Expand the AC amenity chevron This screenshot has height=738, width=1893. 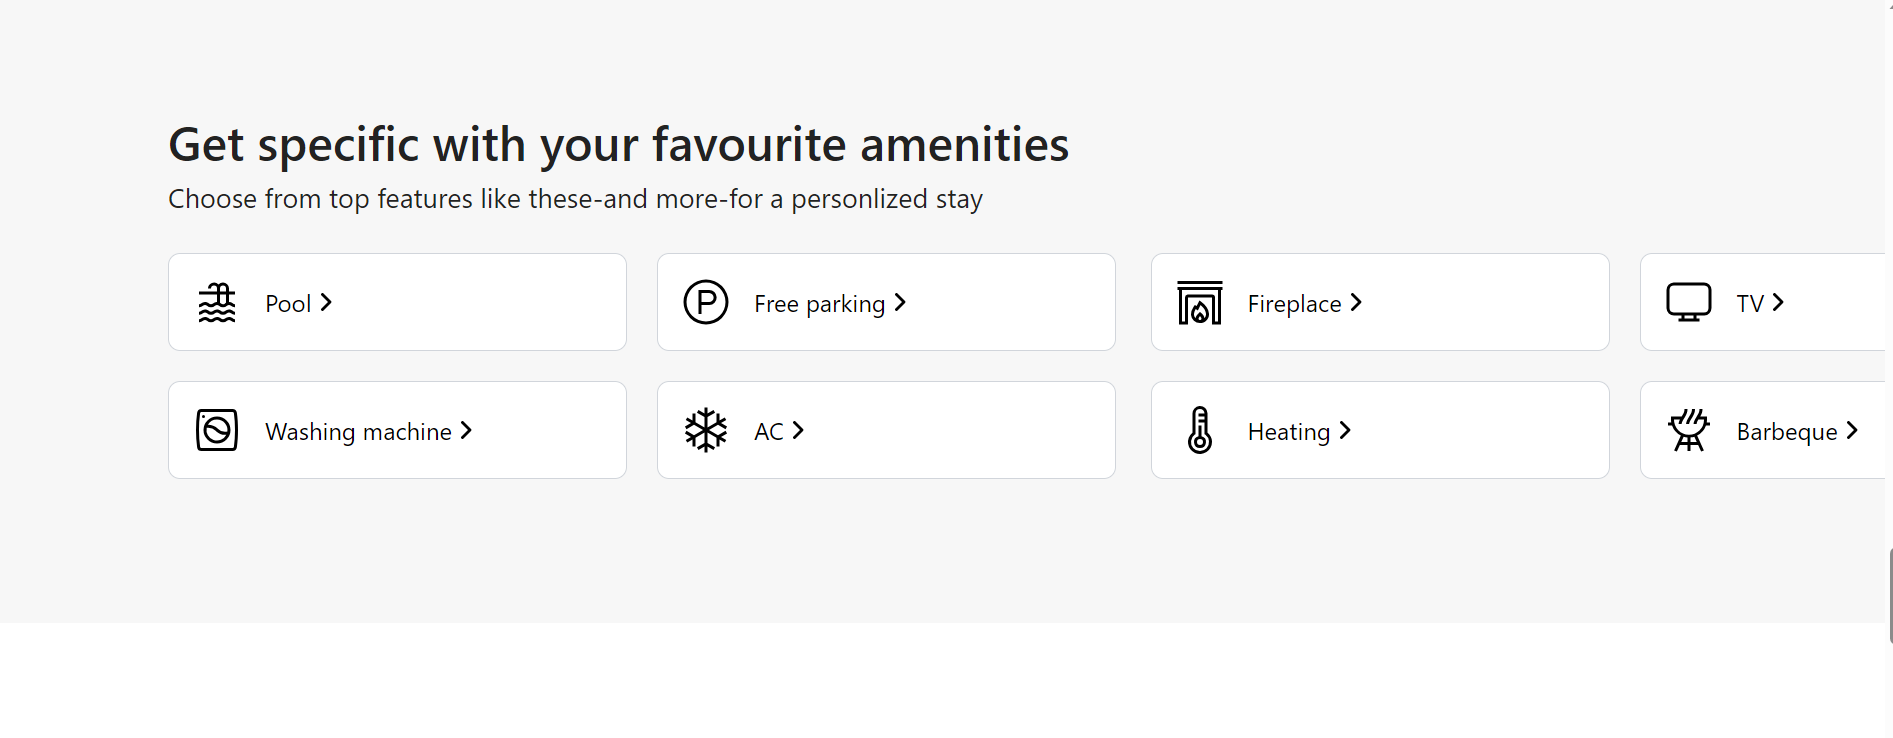coord(800,430)
